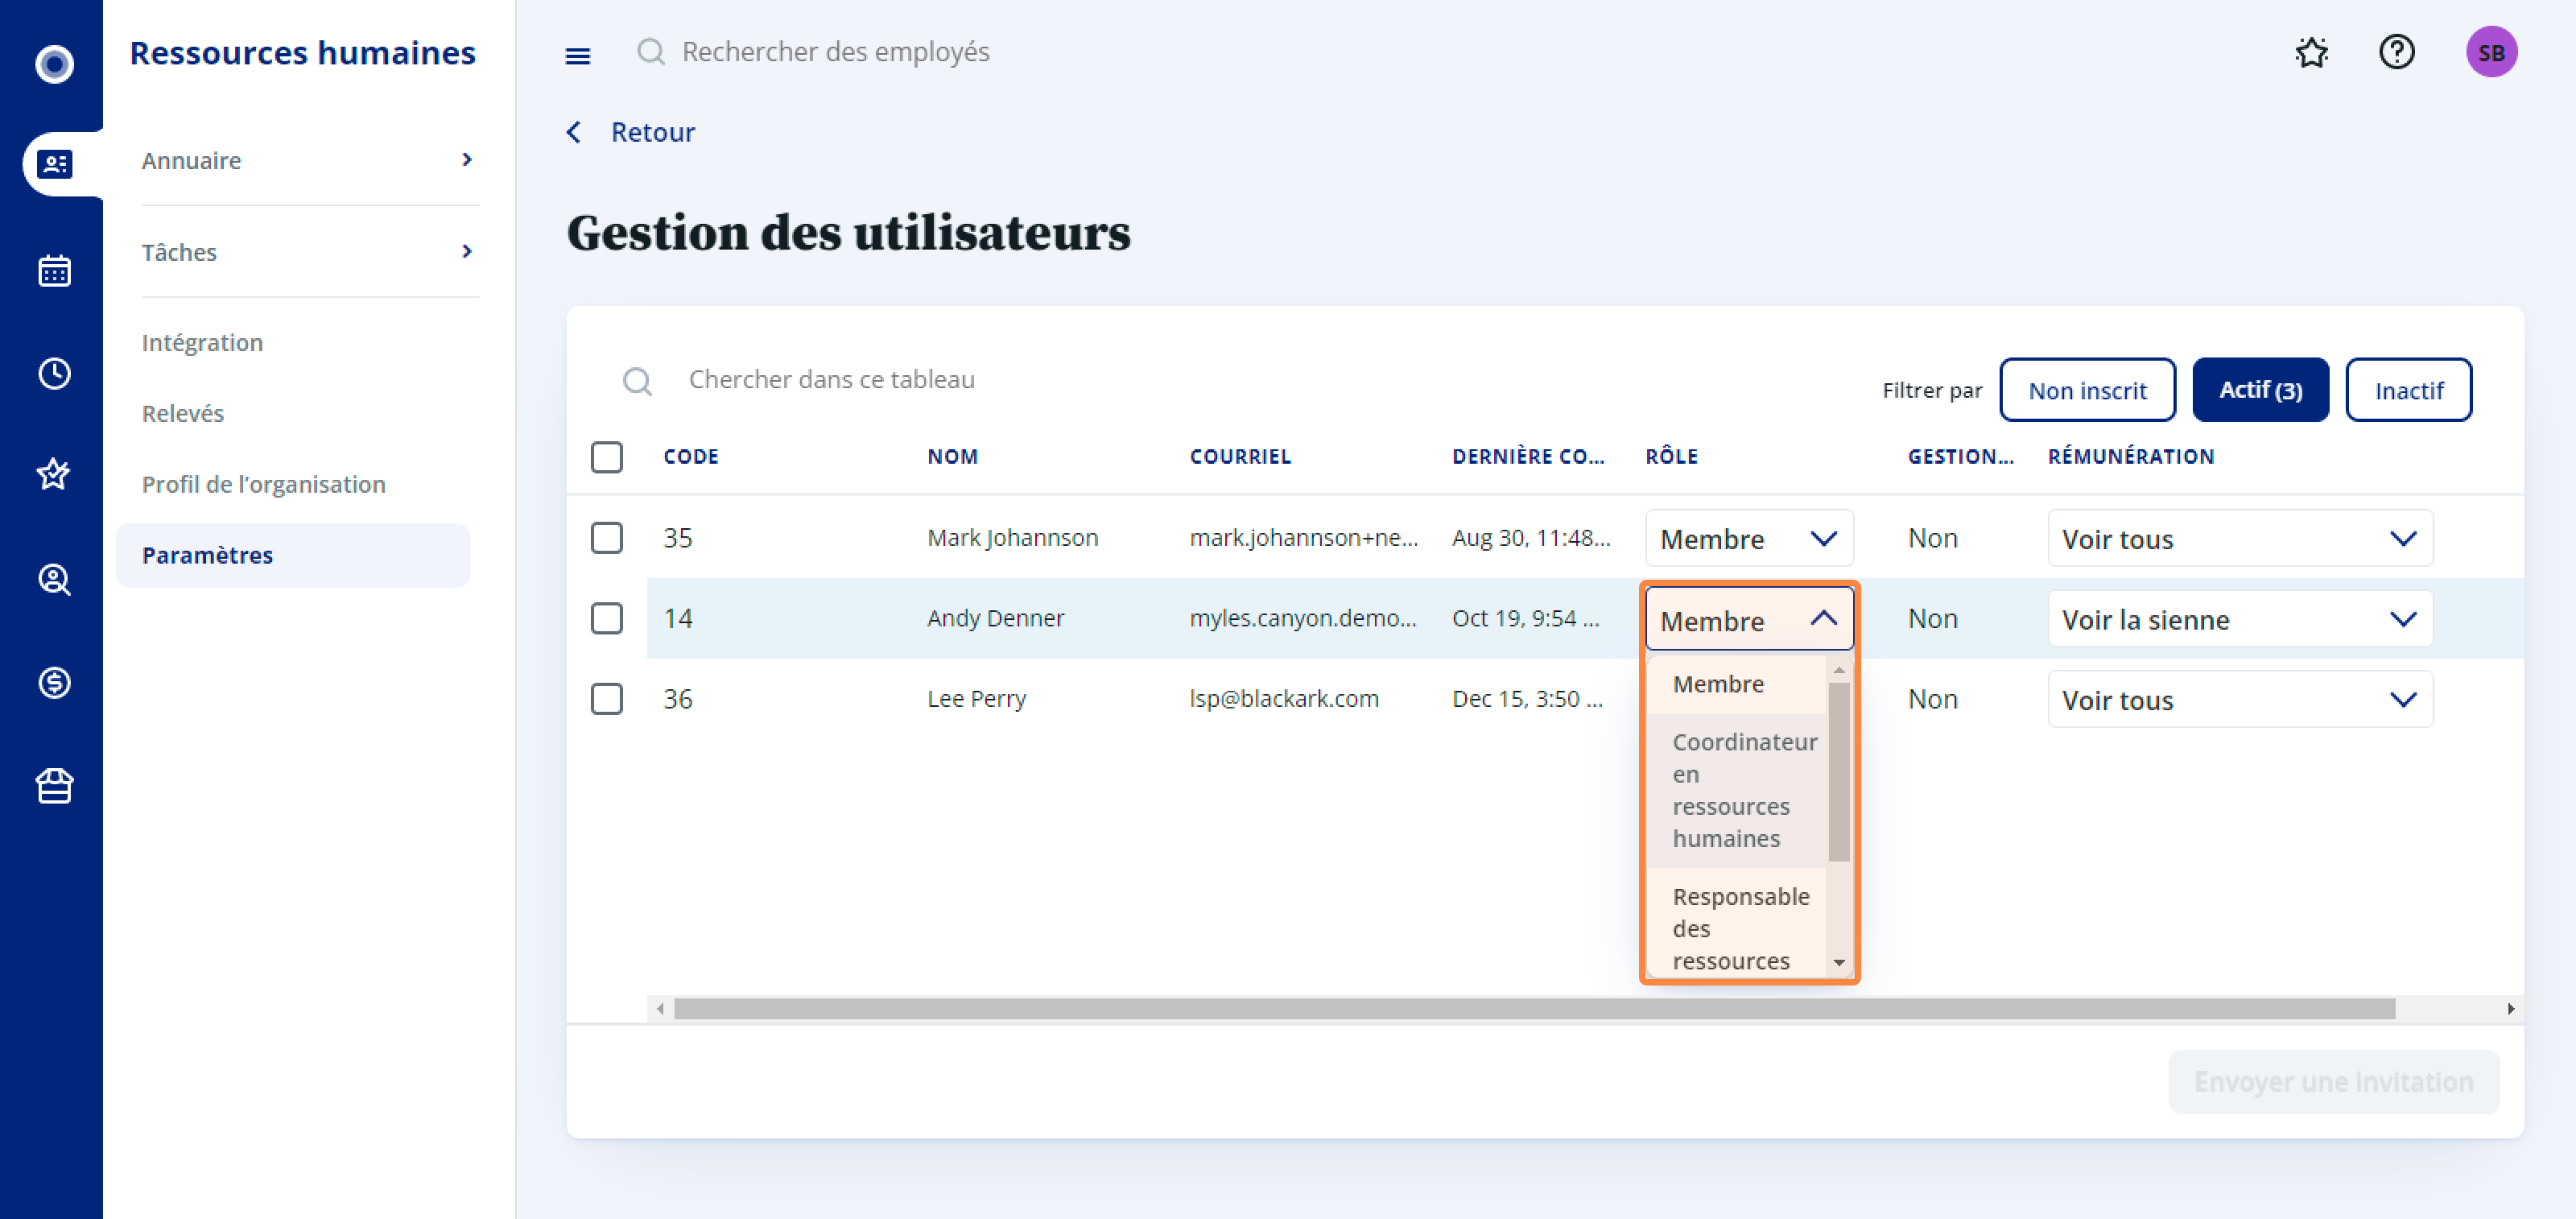The image size is (2576, 1219).
Task: Click the name Lee Perry
Action: [x=976, y=699]
